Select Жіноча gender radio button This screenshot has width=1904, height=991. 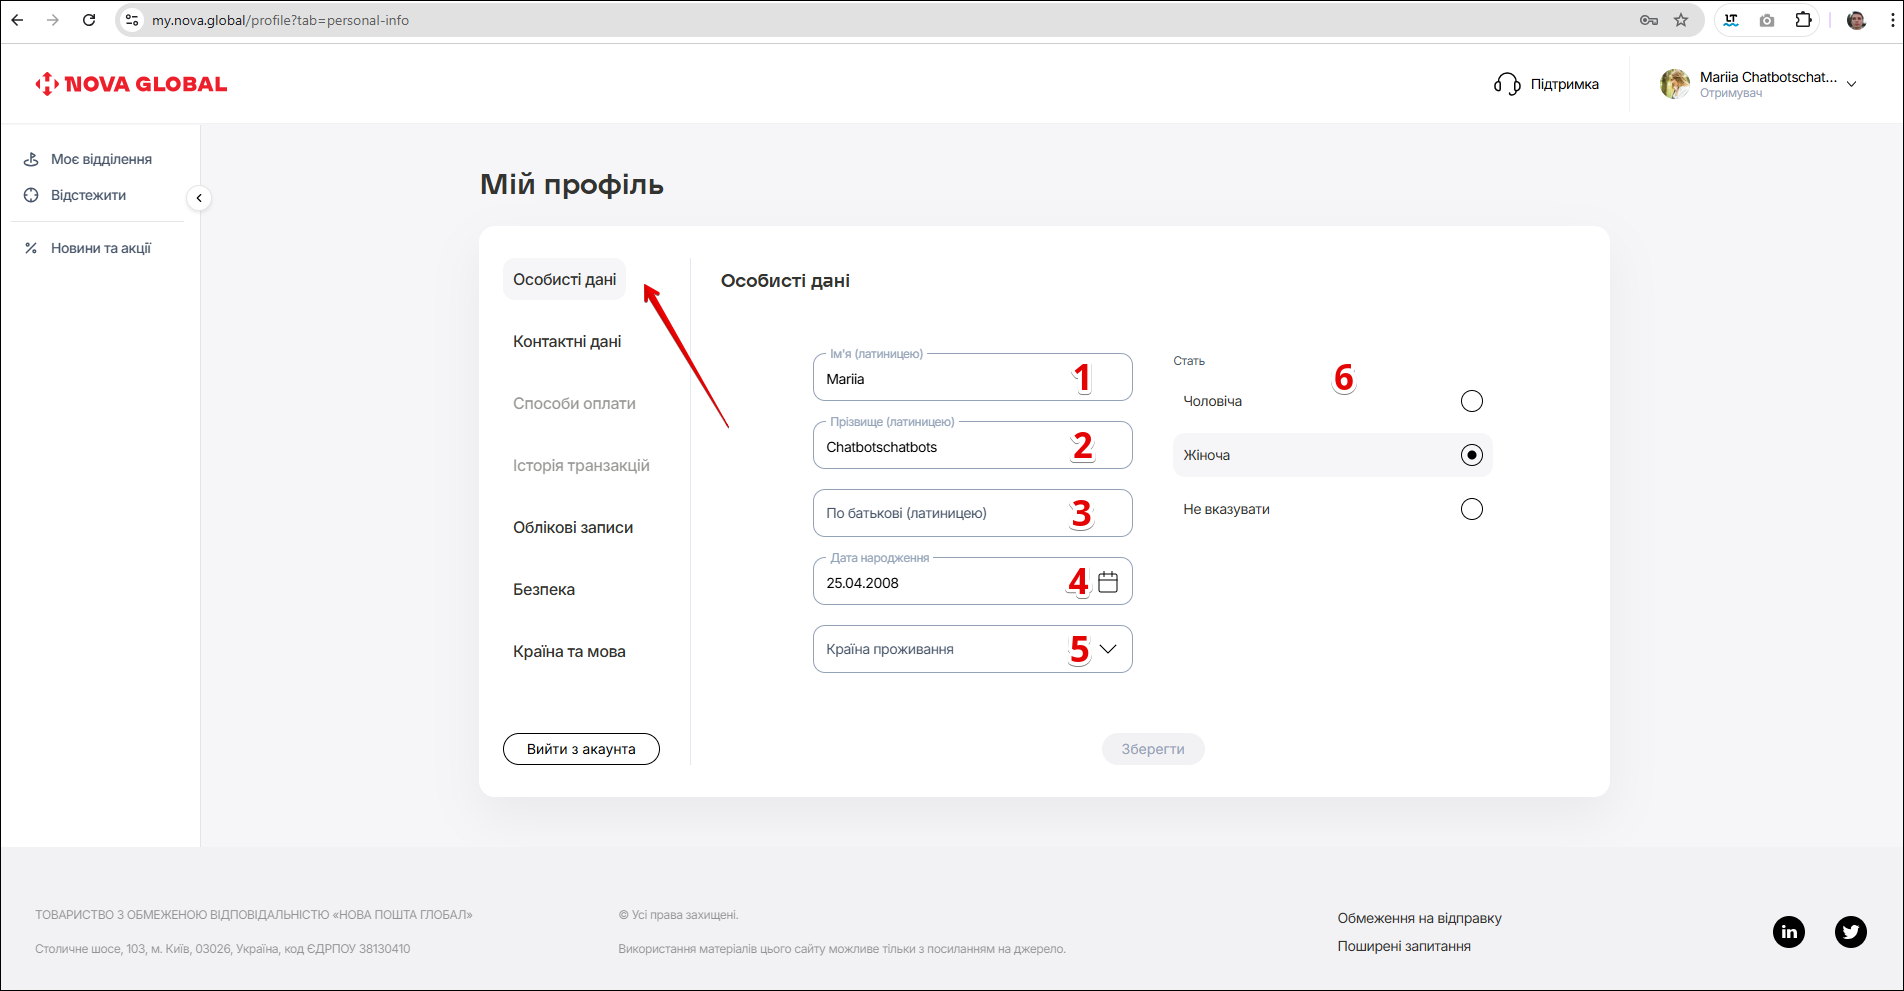(1471, 455)
